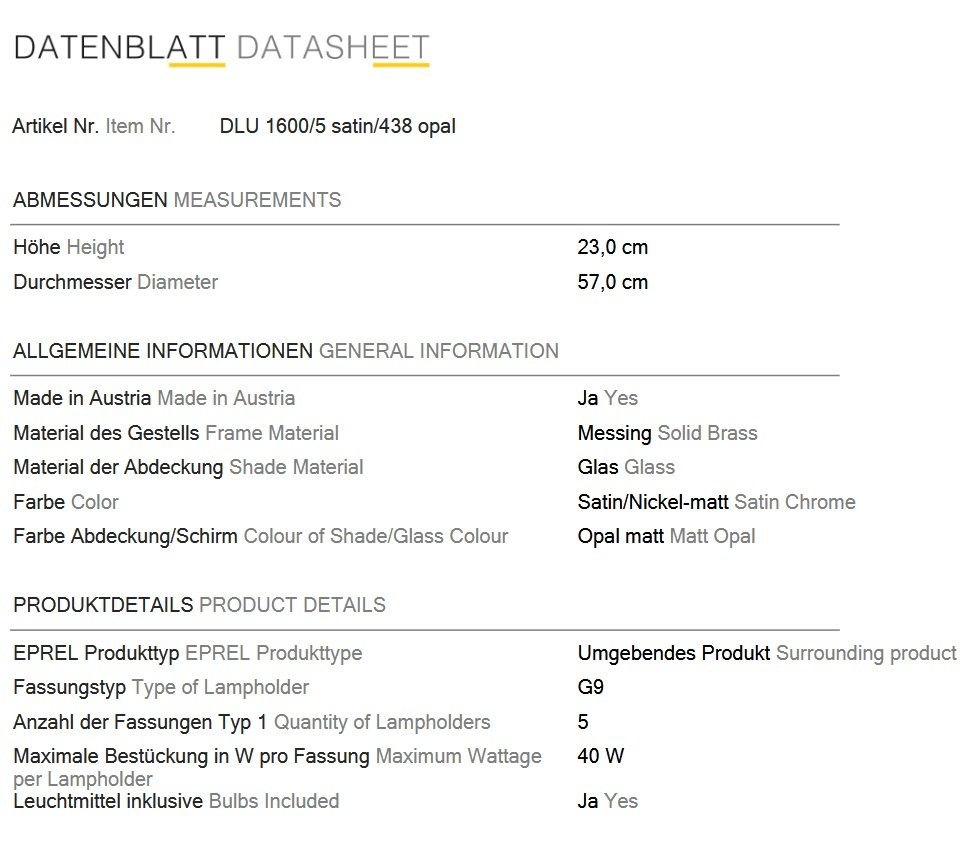Click the Höhe Height row label
Screen dimensions: 979x853
(x=69, y=247)
